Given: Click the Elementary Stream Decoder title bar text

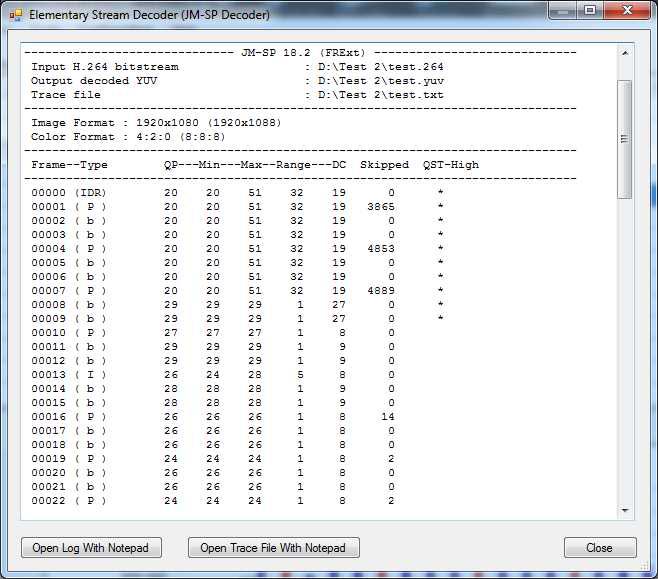Looking at the screenshot, I should pyautogui.click(x=148, y=16).
